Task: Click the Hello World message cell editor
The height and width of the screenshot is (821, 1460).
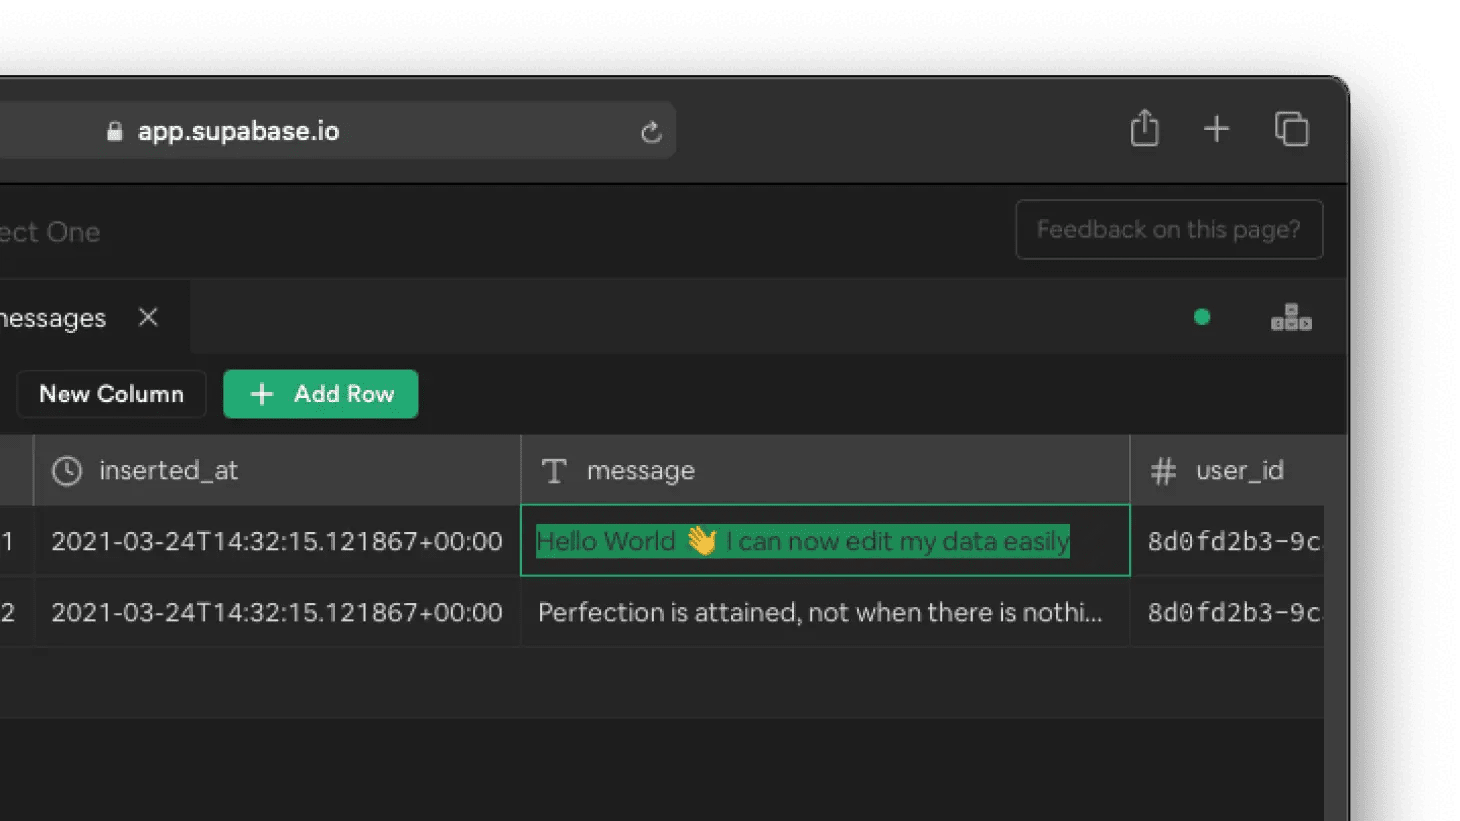Action: (x=825, y=541)
